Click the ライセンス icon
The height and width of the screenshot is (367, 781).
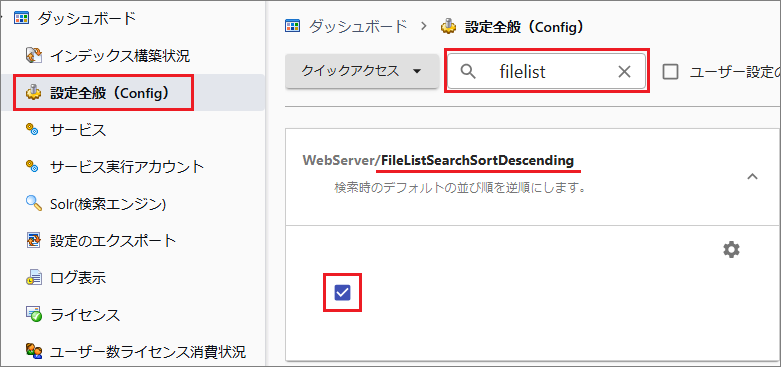(33, 315)
